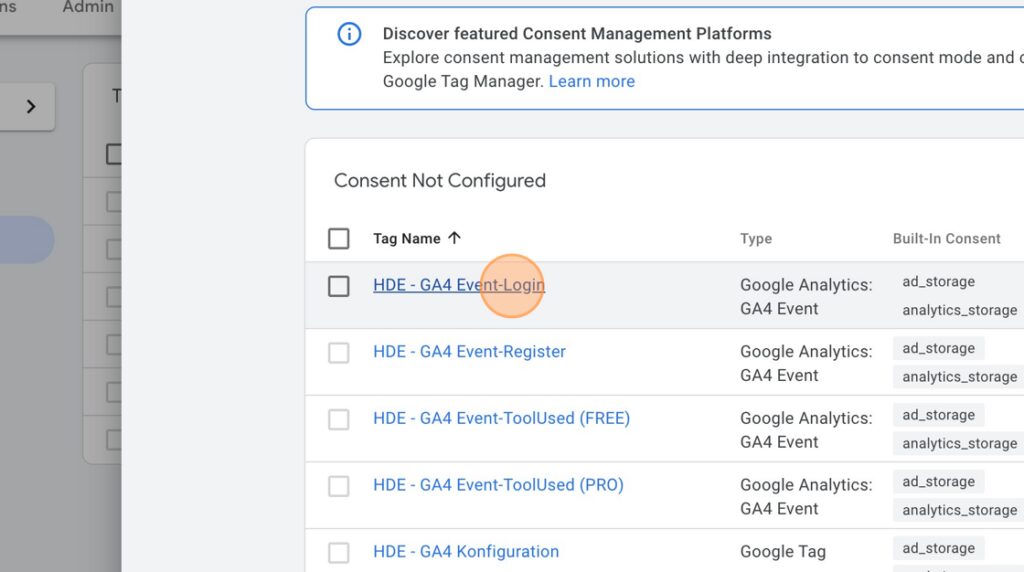Viewport: 1024px width, 572px height.
Task: Click ad_storage chip in ToolUsed (PRO) row
Action: (938, 481)
